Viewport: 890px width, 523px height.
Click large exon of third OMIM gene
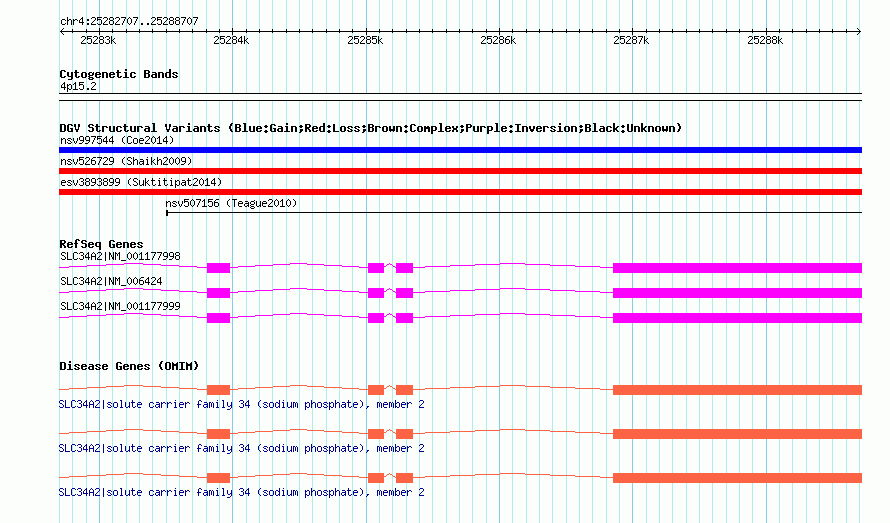[737, 478]
